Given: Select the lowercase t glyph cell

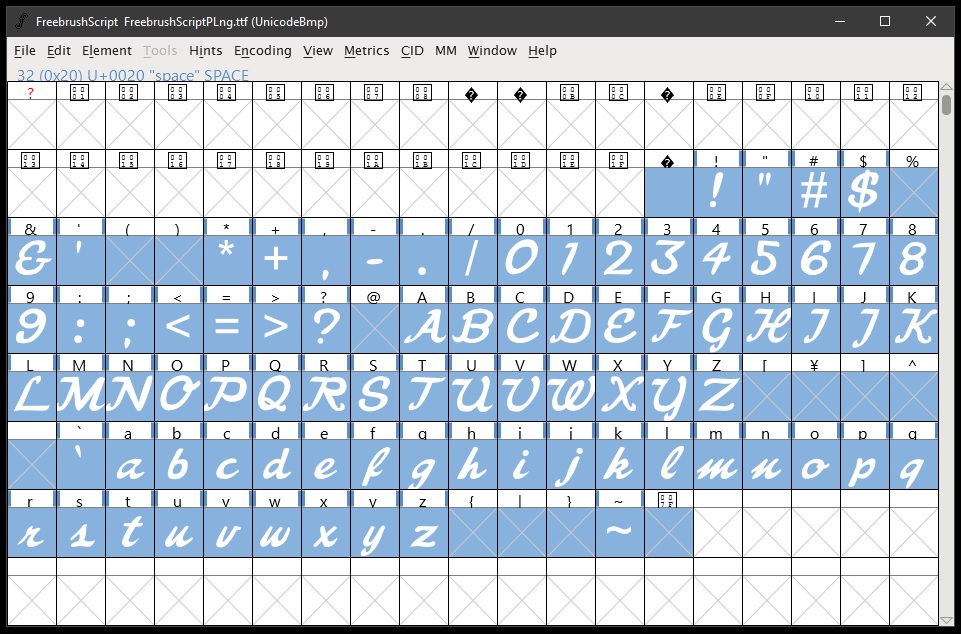Looking at the screenshot, I should 129,533.
